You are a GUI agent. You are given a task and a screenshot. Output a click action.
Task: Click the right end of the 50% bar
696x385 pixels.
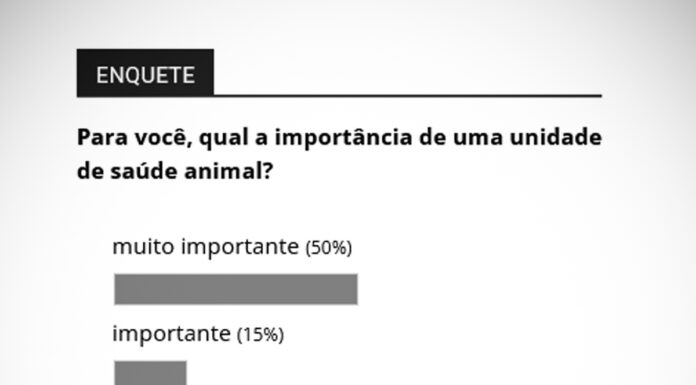point(353,290)
